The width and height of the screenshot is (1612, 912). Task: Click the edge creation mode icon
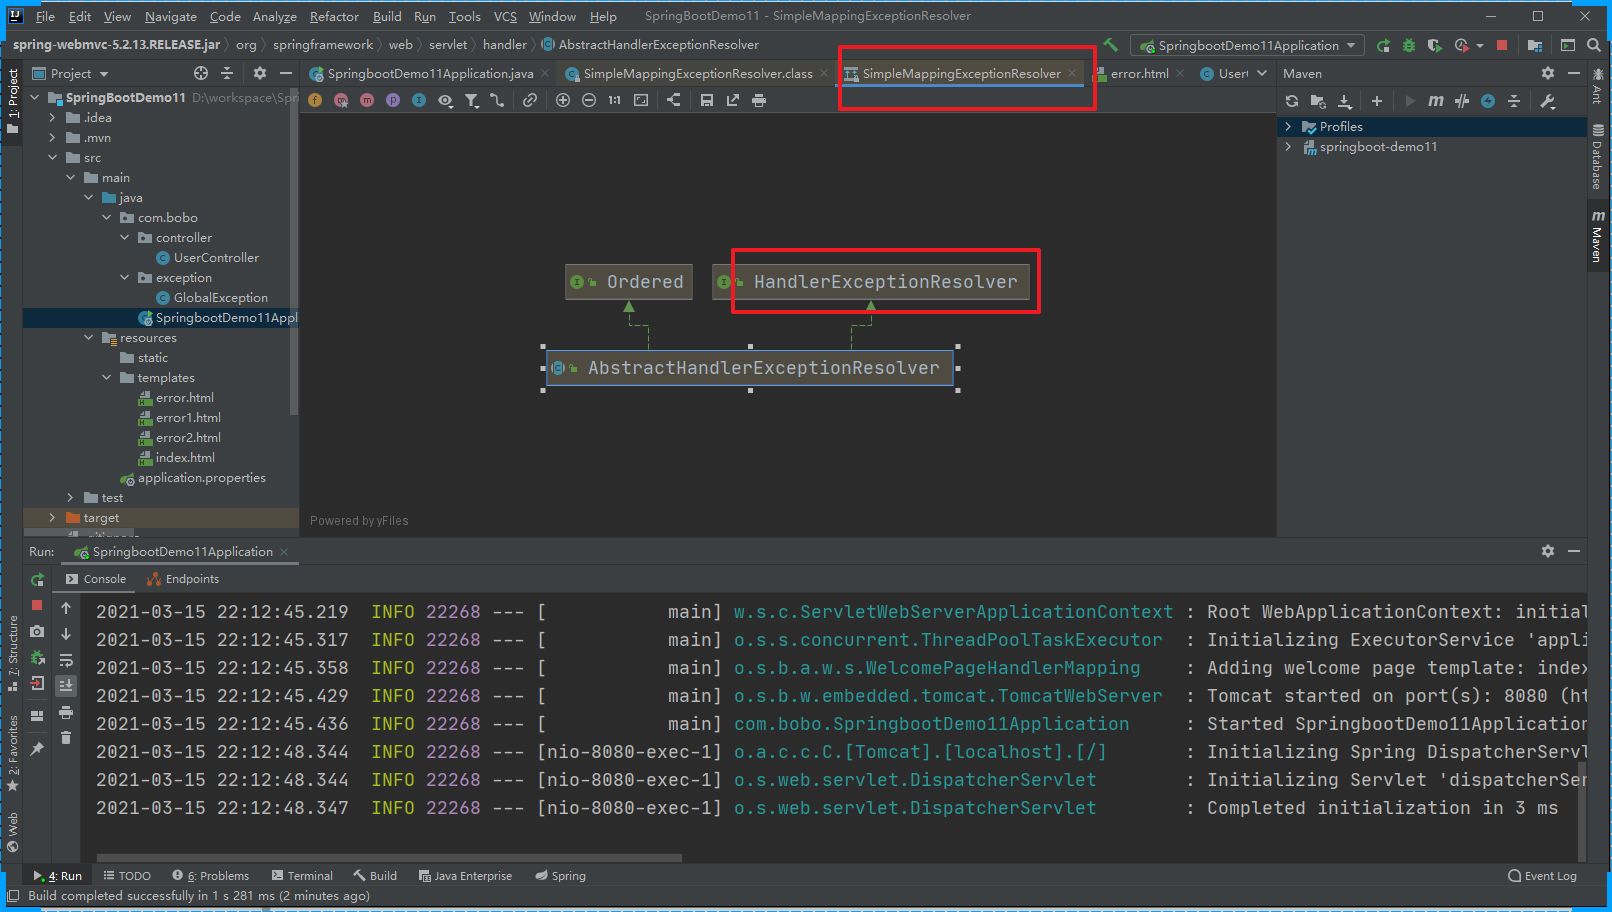click(x=497, y=100)
